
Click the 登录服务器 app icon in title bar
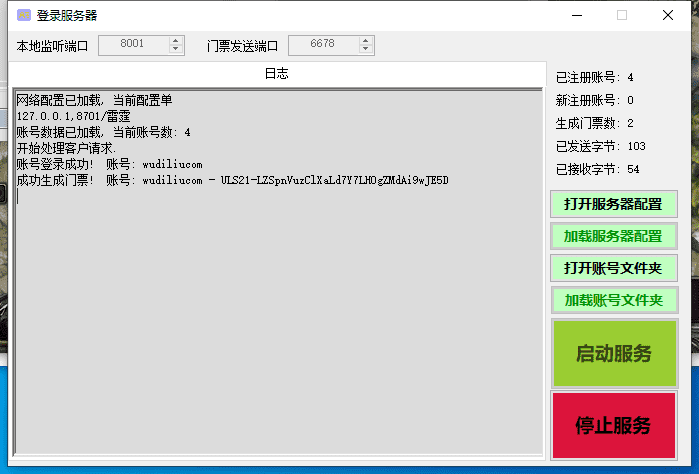click(x=24, y=15)
